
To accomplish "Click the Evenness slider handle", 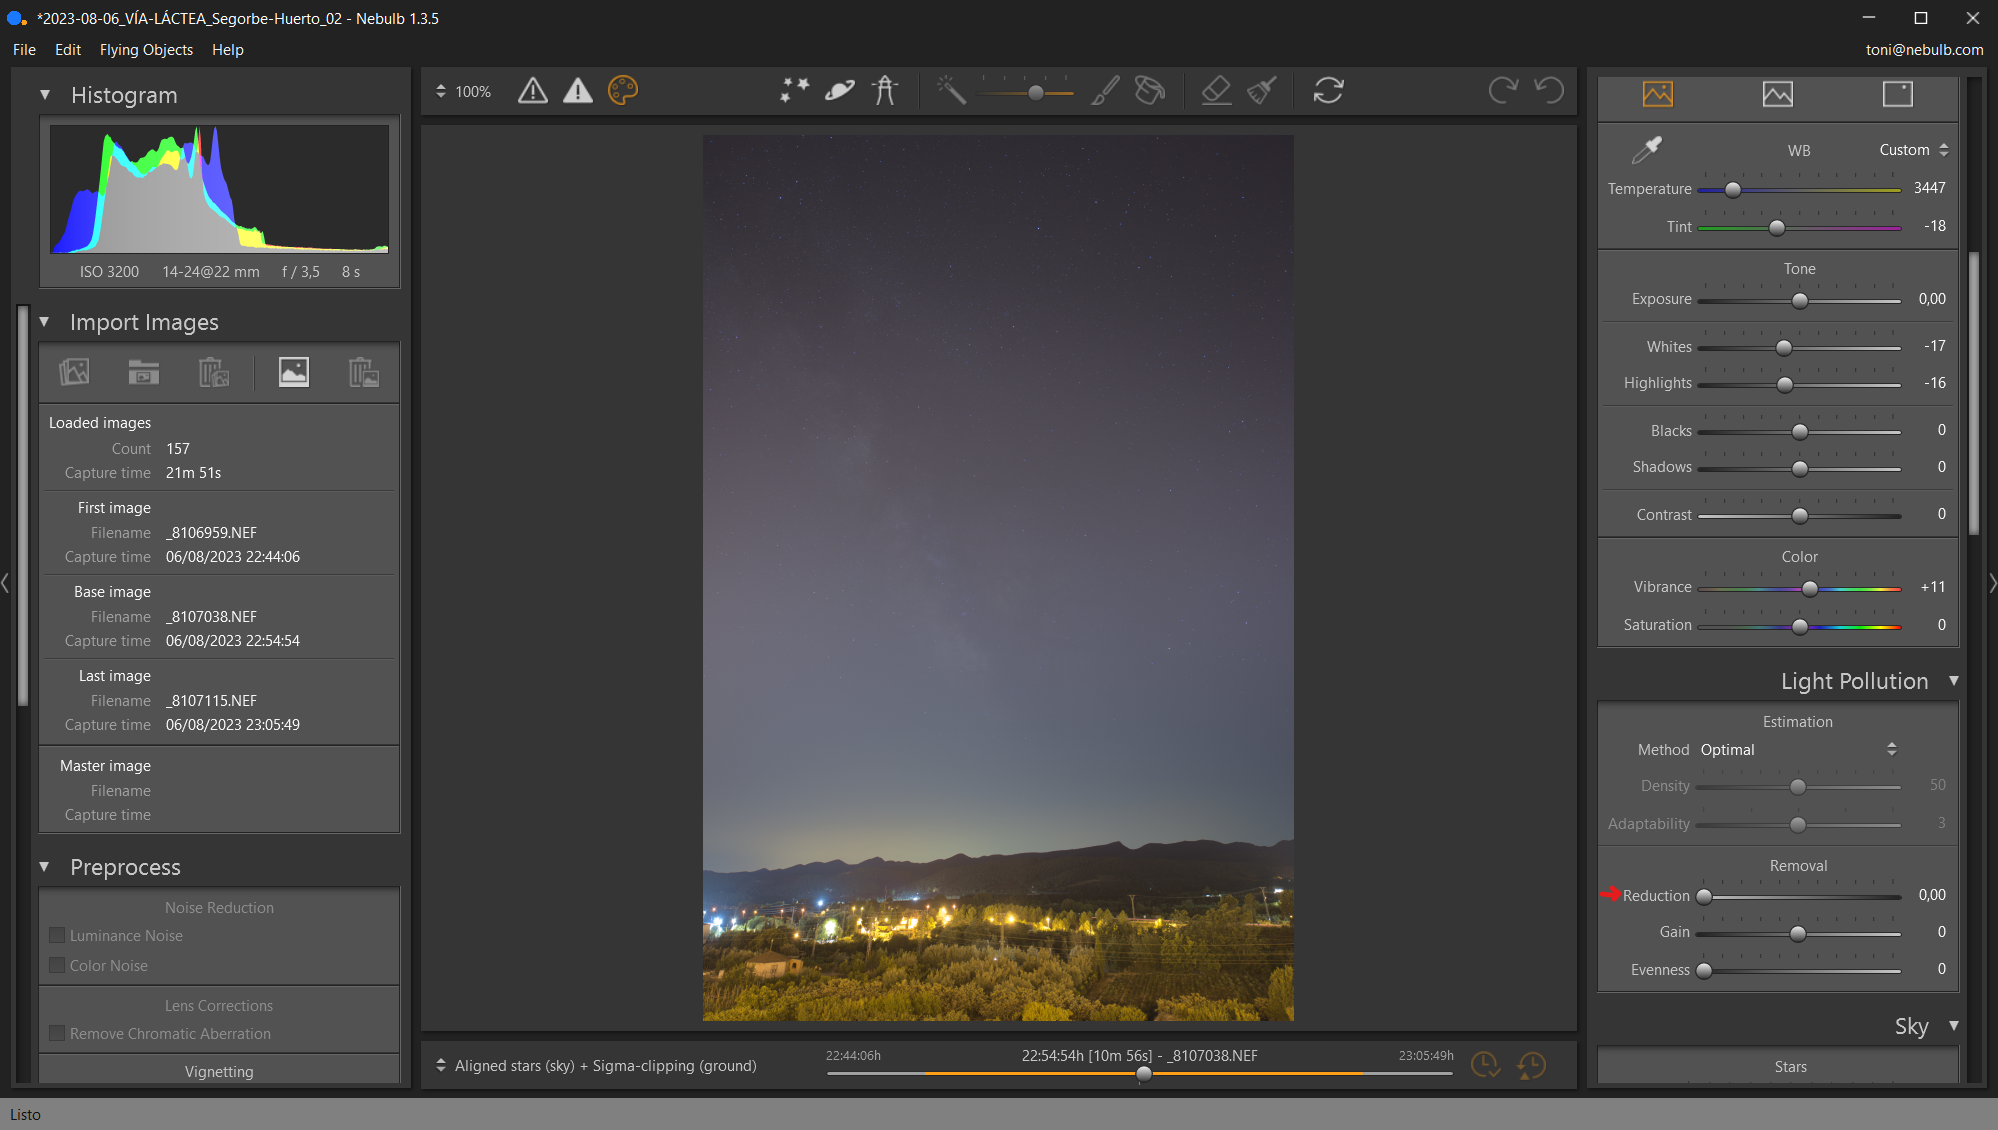I will click(1704, 971).
